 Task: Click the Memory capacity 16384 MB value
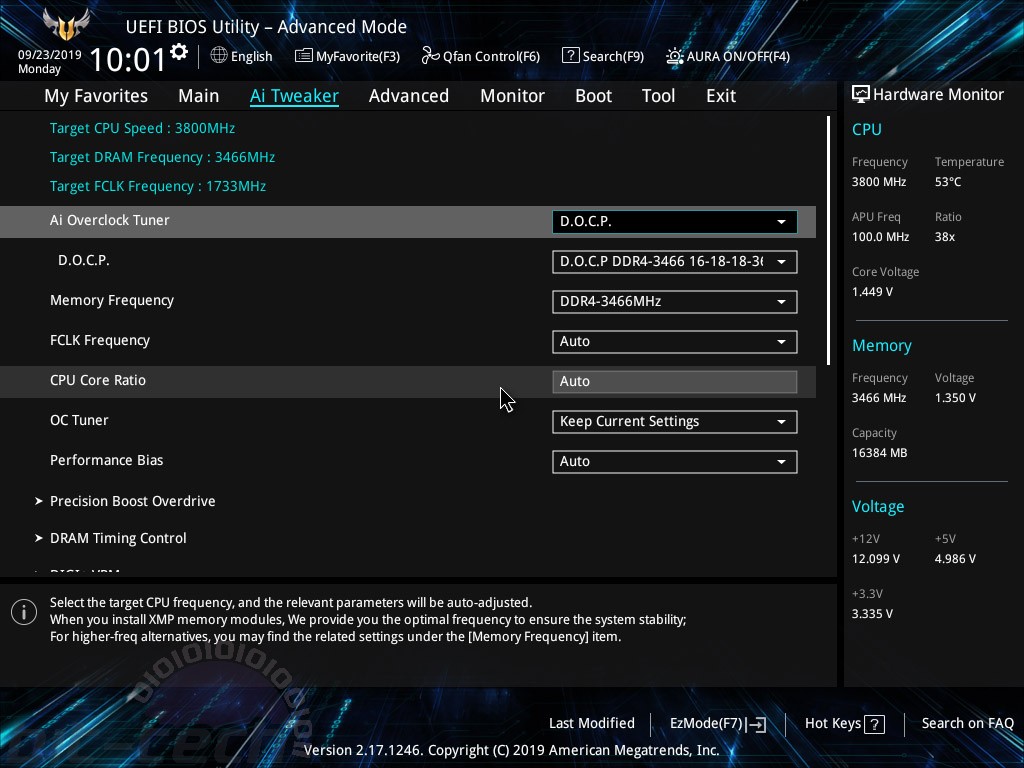(x=879, y=453)
